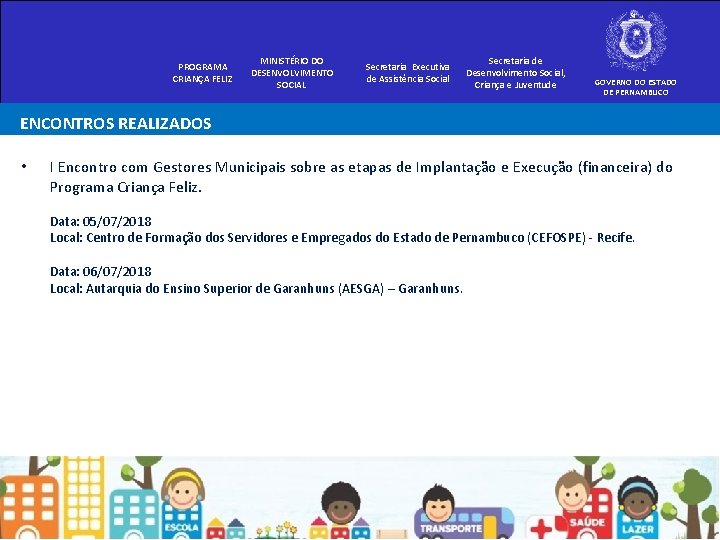Click the 'Data: 06/07/2018' line

click(x=101, y=271)
